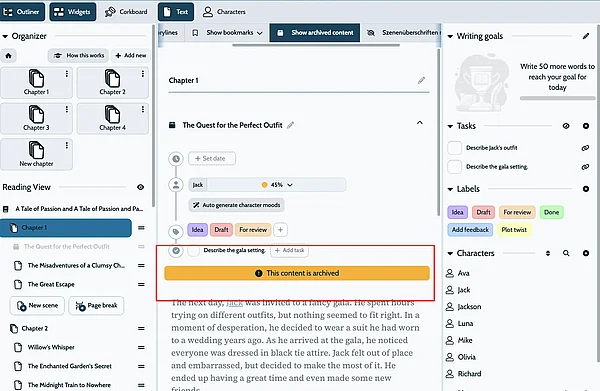Switch to the Widgets tab
Image resolution: width=600 pixels, height=391 pixels.
[x=72, y=12]
